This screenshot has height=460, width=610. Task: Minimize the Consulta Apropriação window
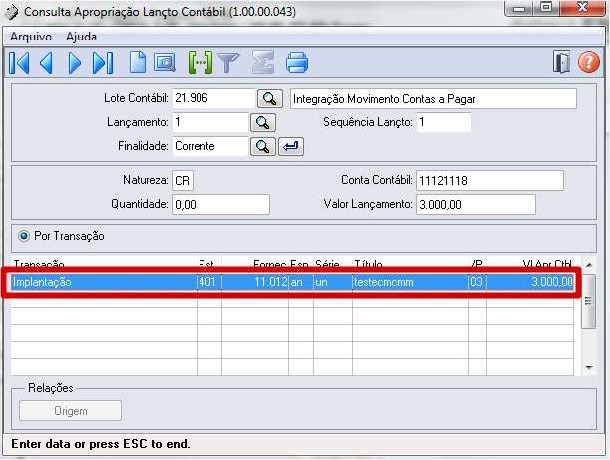pyautogui.click(x=519, y=8)
